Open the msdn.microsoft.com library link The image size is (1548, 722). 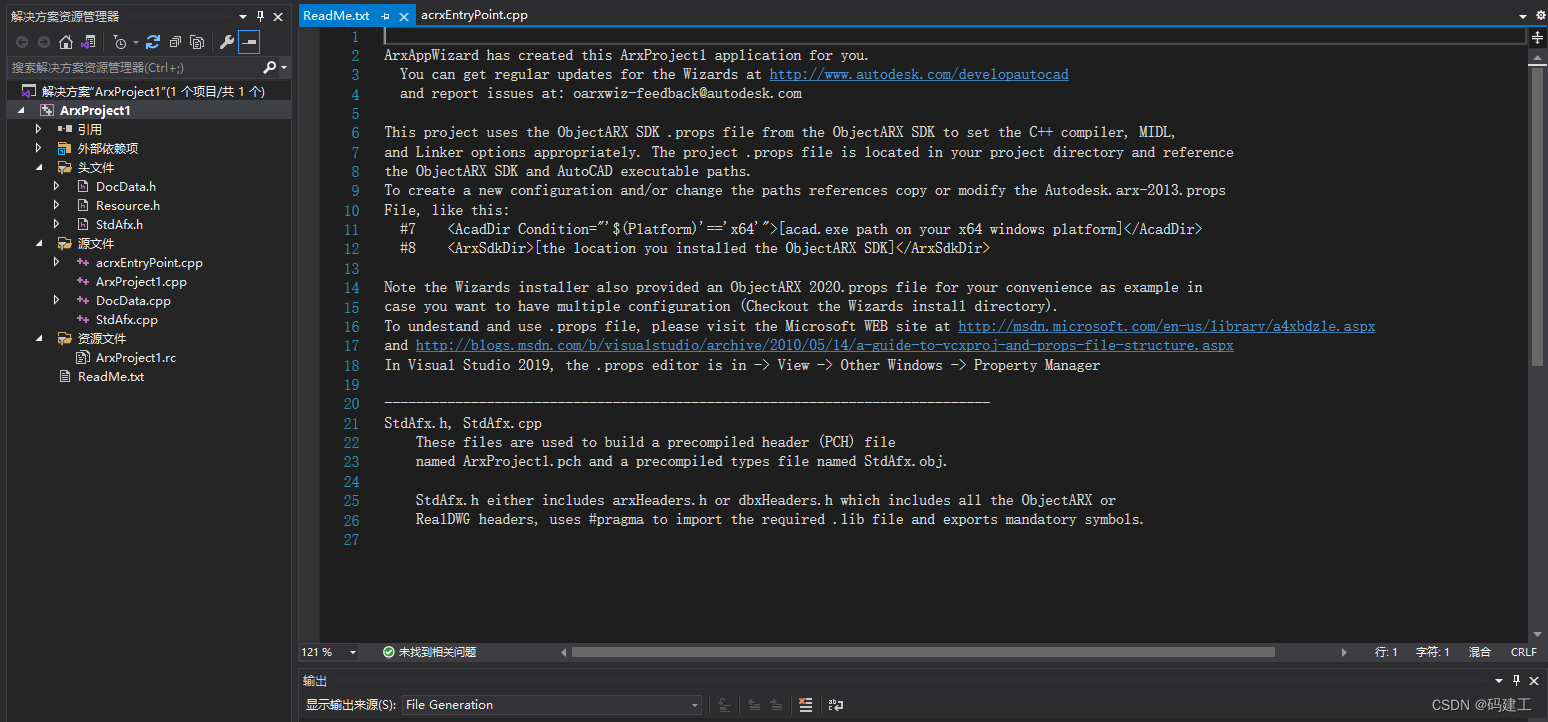coord(1166,326)
